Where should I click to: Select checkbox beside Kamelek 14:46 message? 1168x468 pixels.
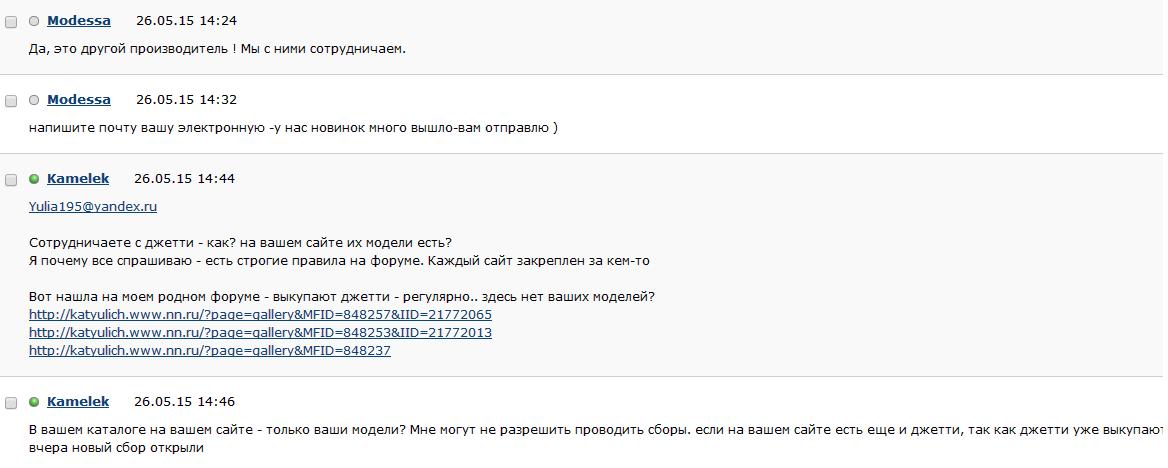11,403
